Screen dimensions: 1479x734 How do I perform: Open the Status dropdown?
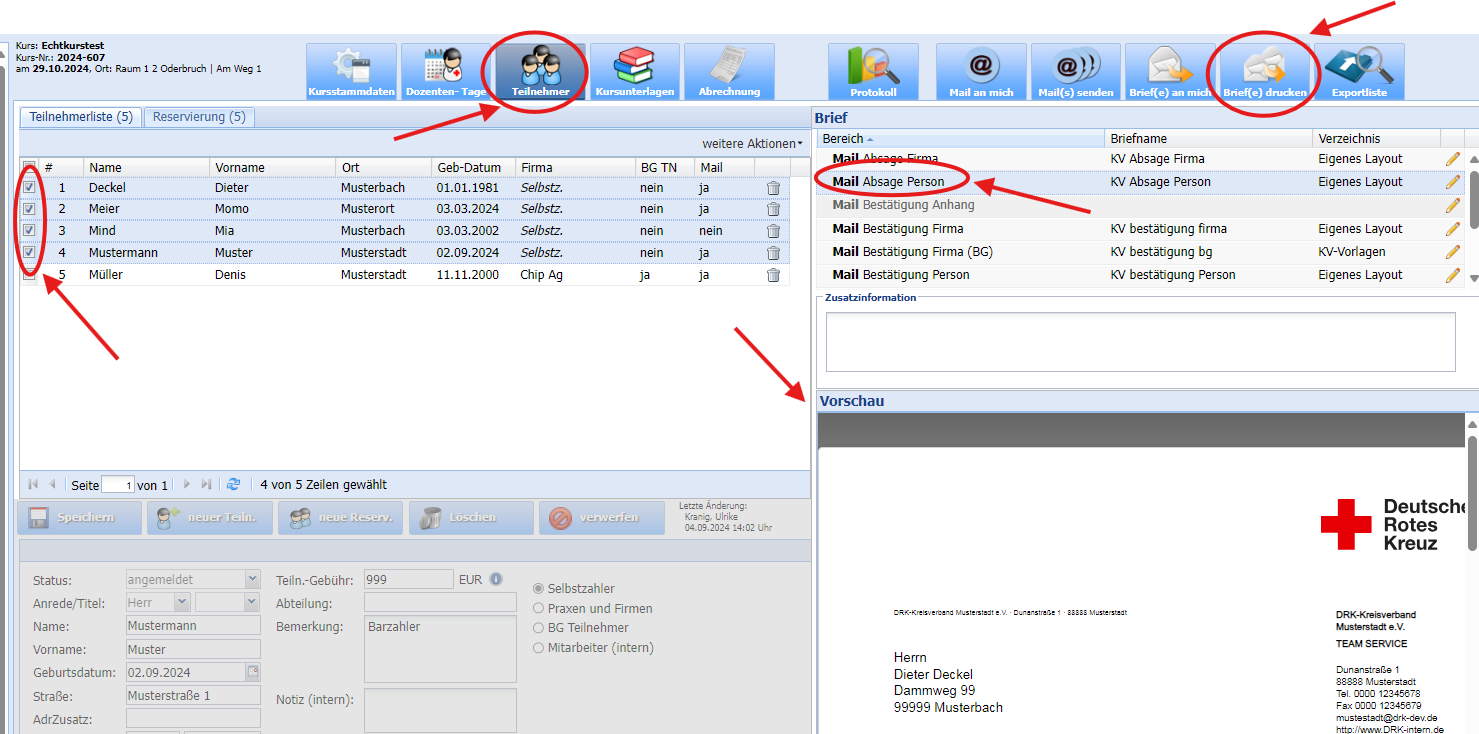[252, 580]
